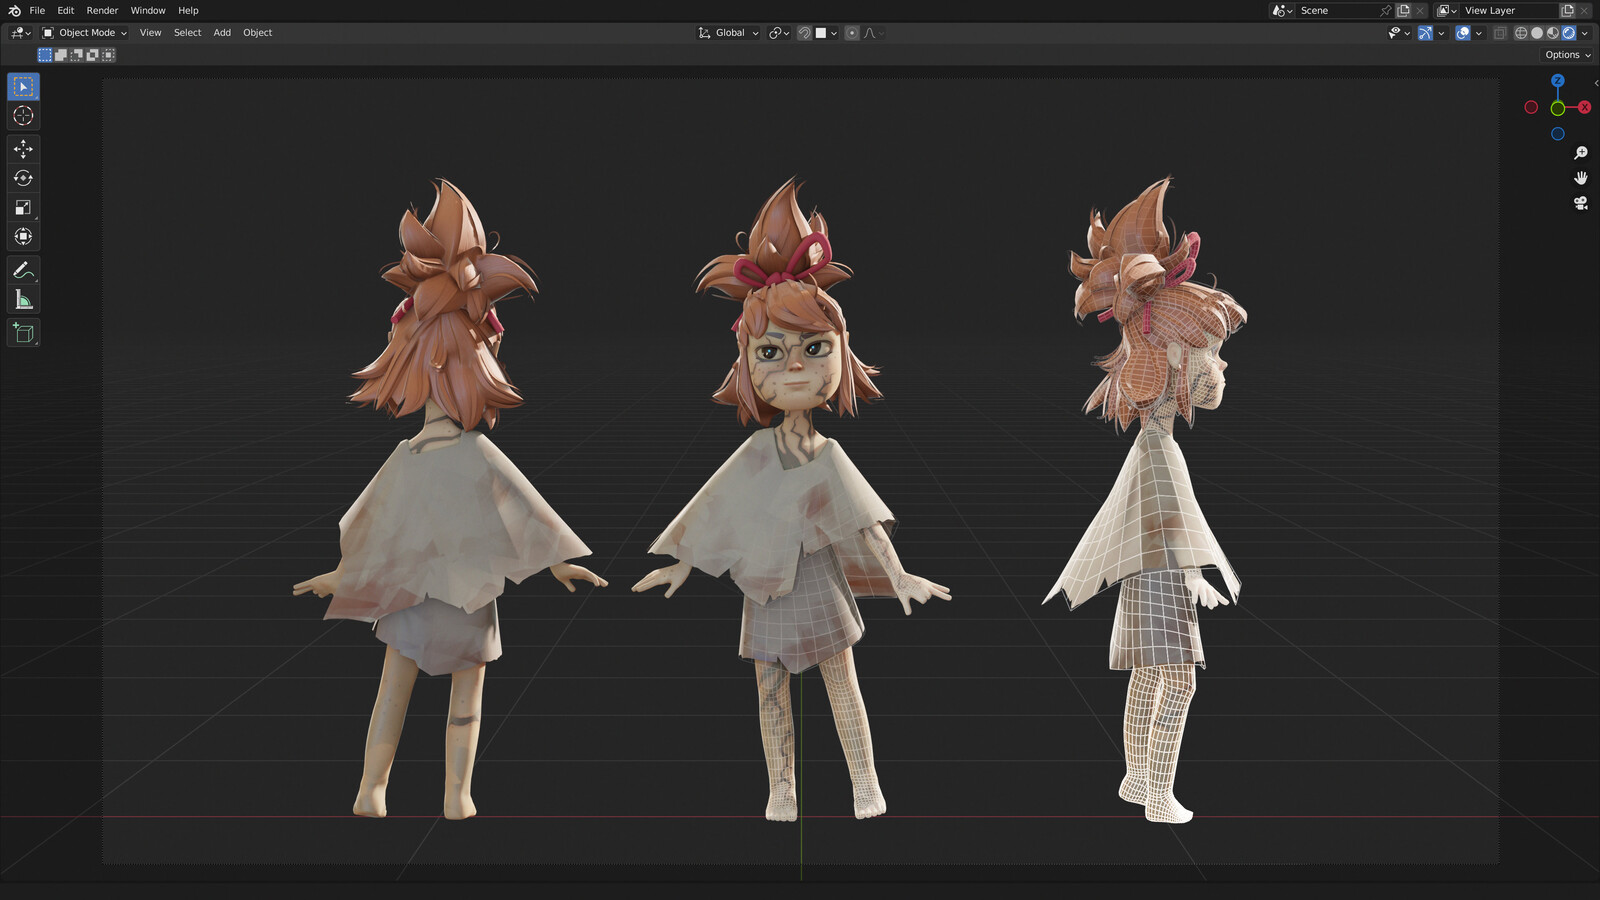Open the viewport Add menu
The height and width of the screenshot is (900, 1600).
pos(222,33)
